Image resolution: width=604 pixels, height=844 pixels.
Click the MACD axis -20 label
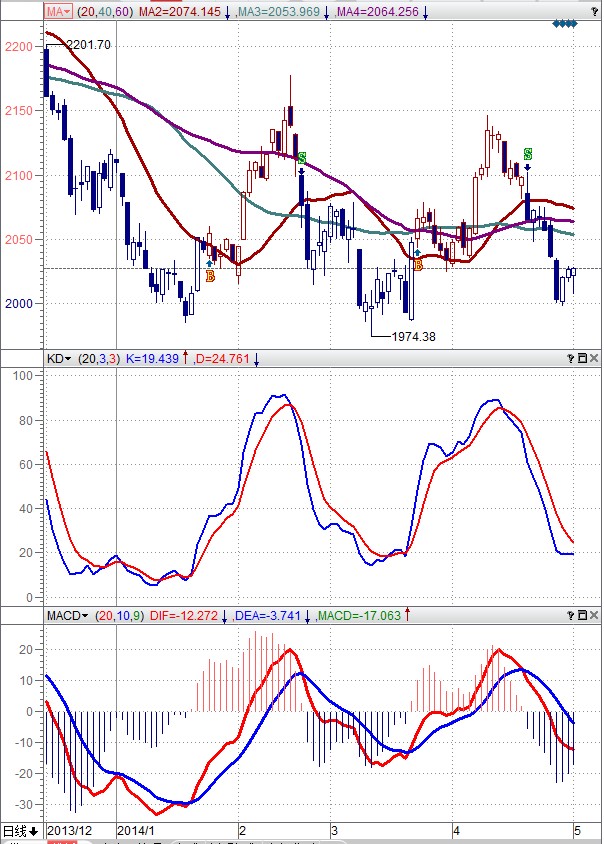pyautogui.click(x=23, y=773)
